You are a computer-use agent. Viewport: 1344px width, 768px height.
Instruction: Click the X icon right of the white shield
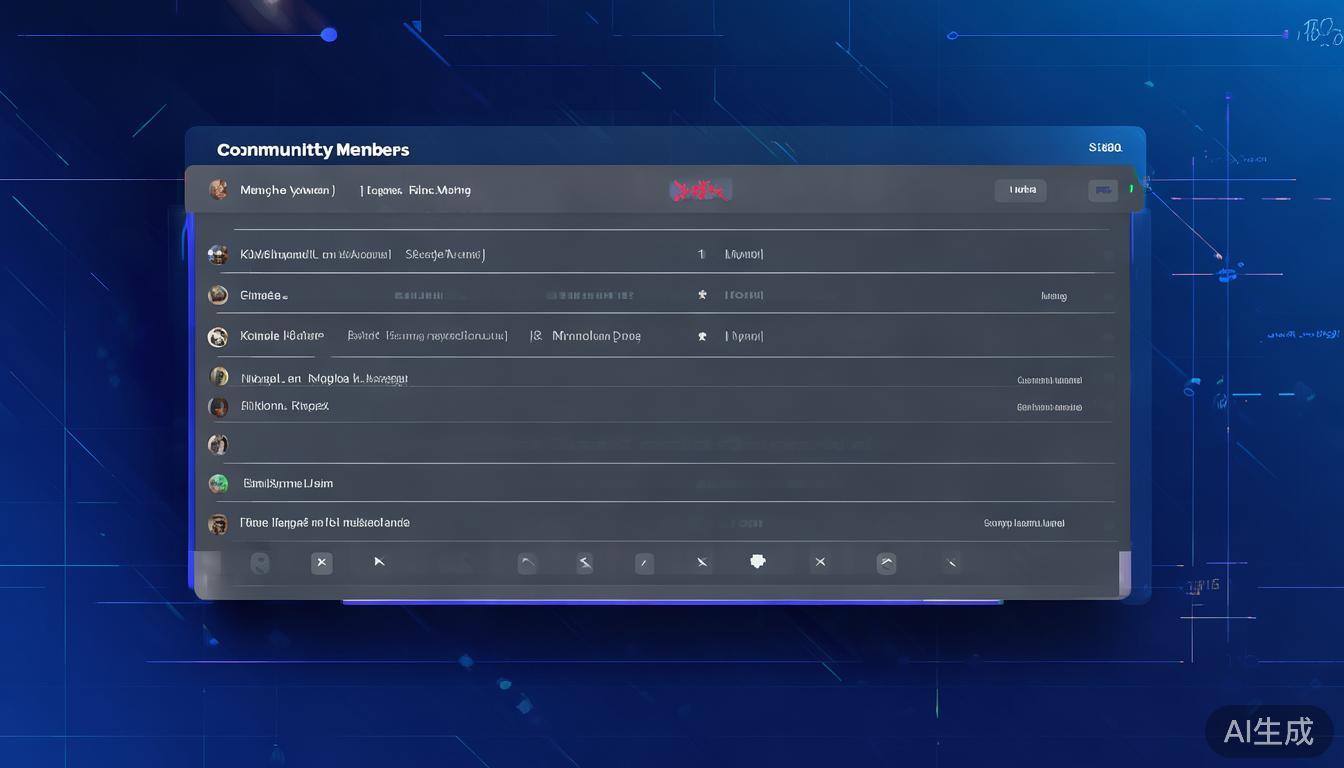coord(820,563)
